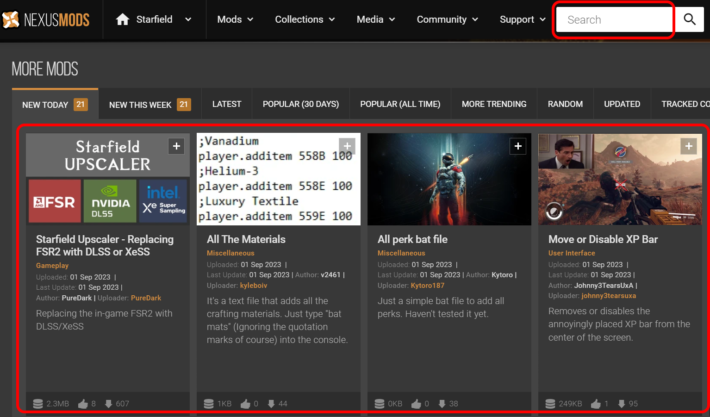Open the Collections dropdown
The width and height of the screenshot is (710, 417).
(305, 19)
